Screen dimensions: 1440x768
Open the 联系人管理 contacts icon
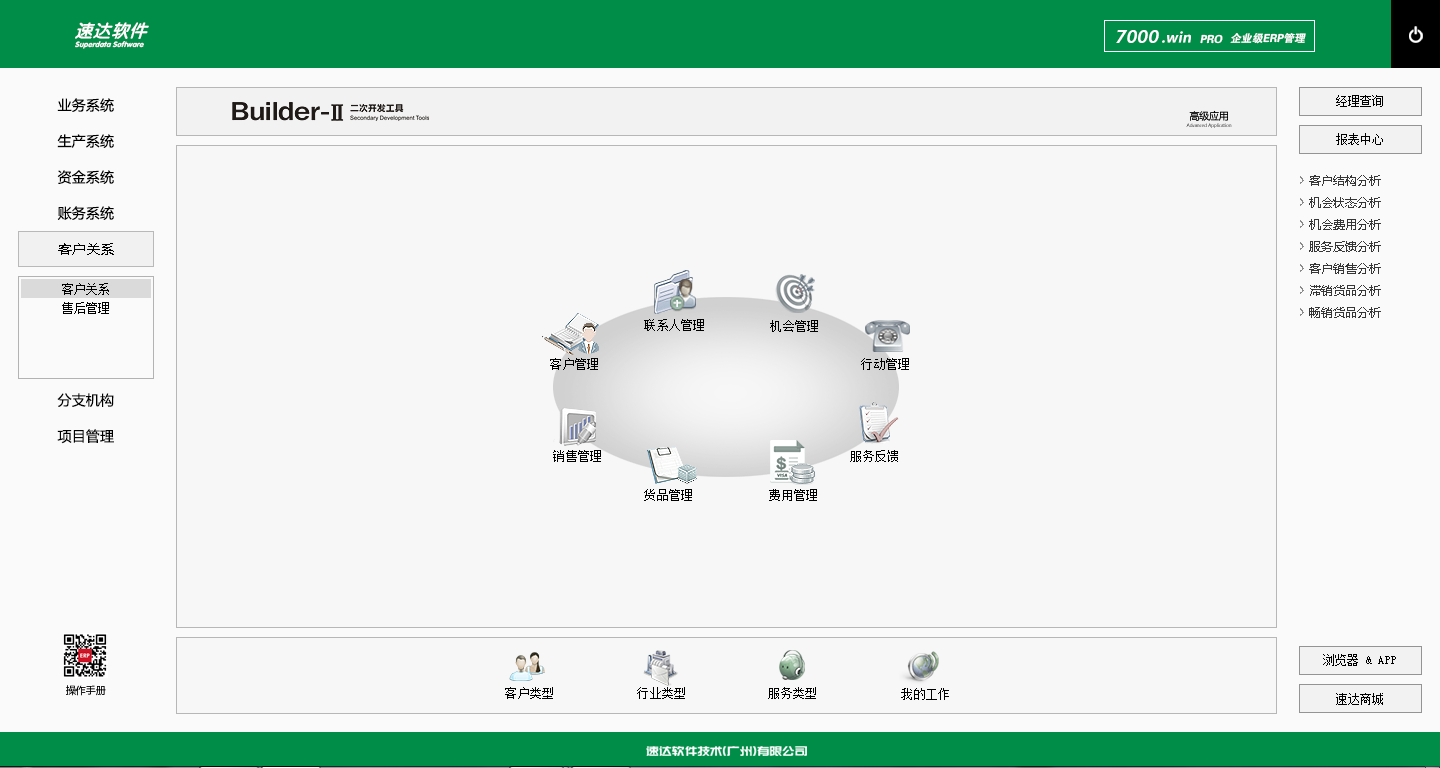(x=674, y=292)
